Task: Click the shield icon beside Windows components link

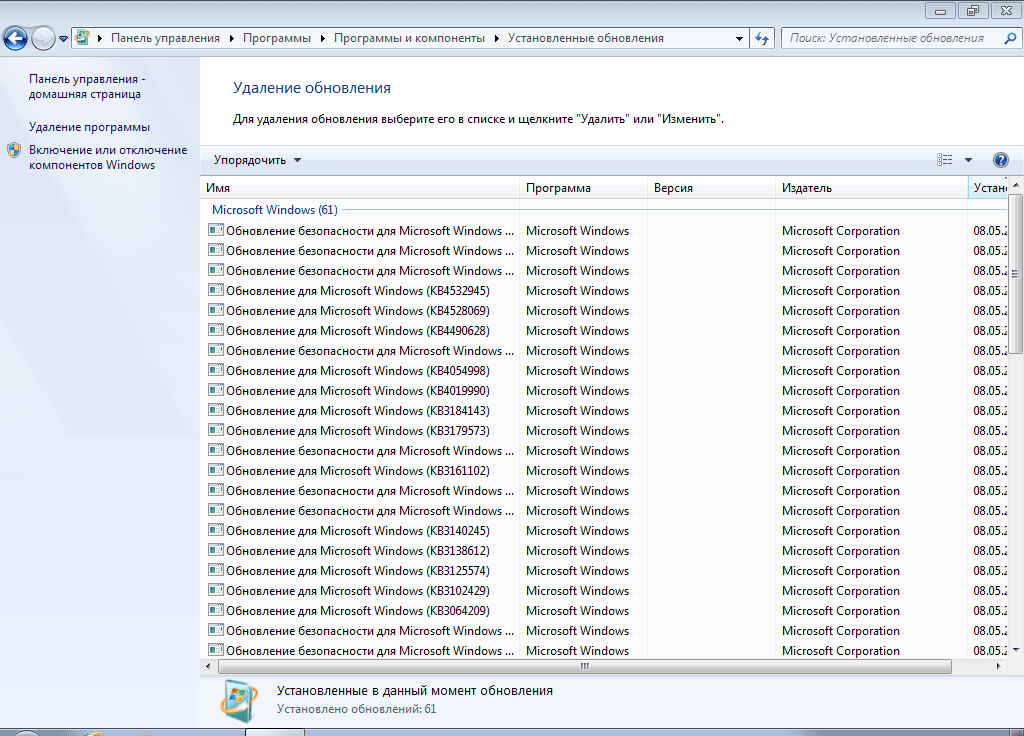Action: pyautogui.click(x=14, y=150)
